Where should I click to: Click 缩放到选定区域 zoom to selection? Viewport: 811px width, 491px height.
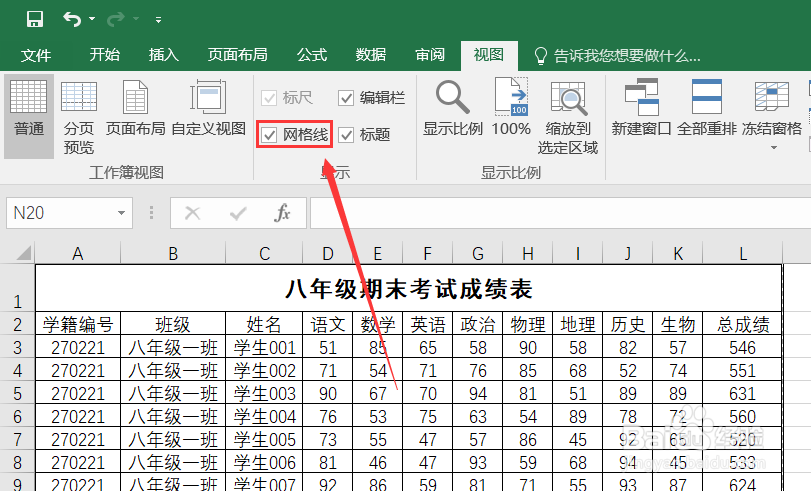(x=567, y=117)
